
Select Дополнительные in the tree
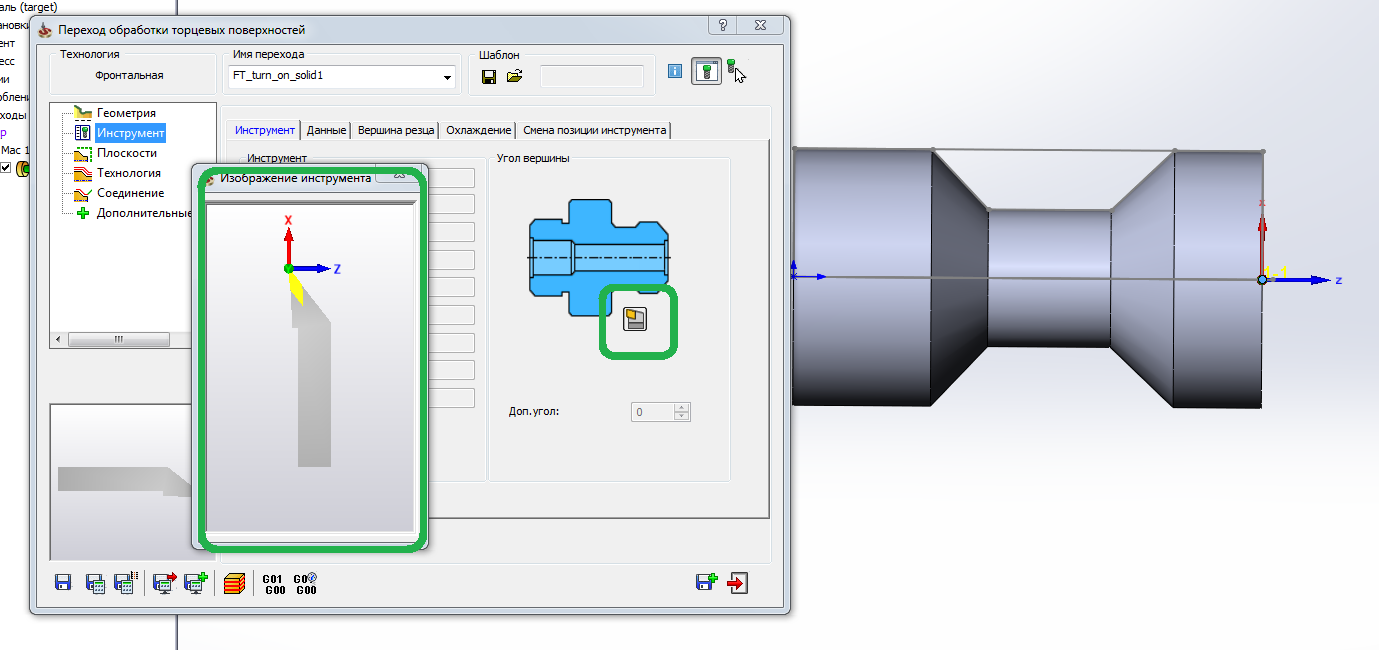143,213
